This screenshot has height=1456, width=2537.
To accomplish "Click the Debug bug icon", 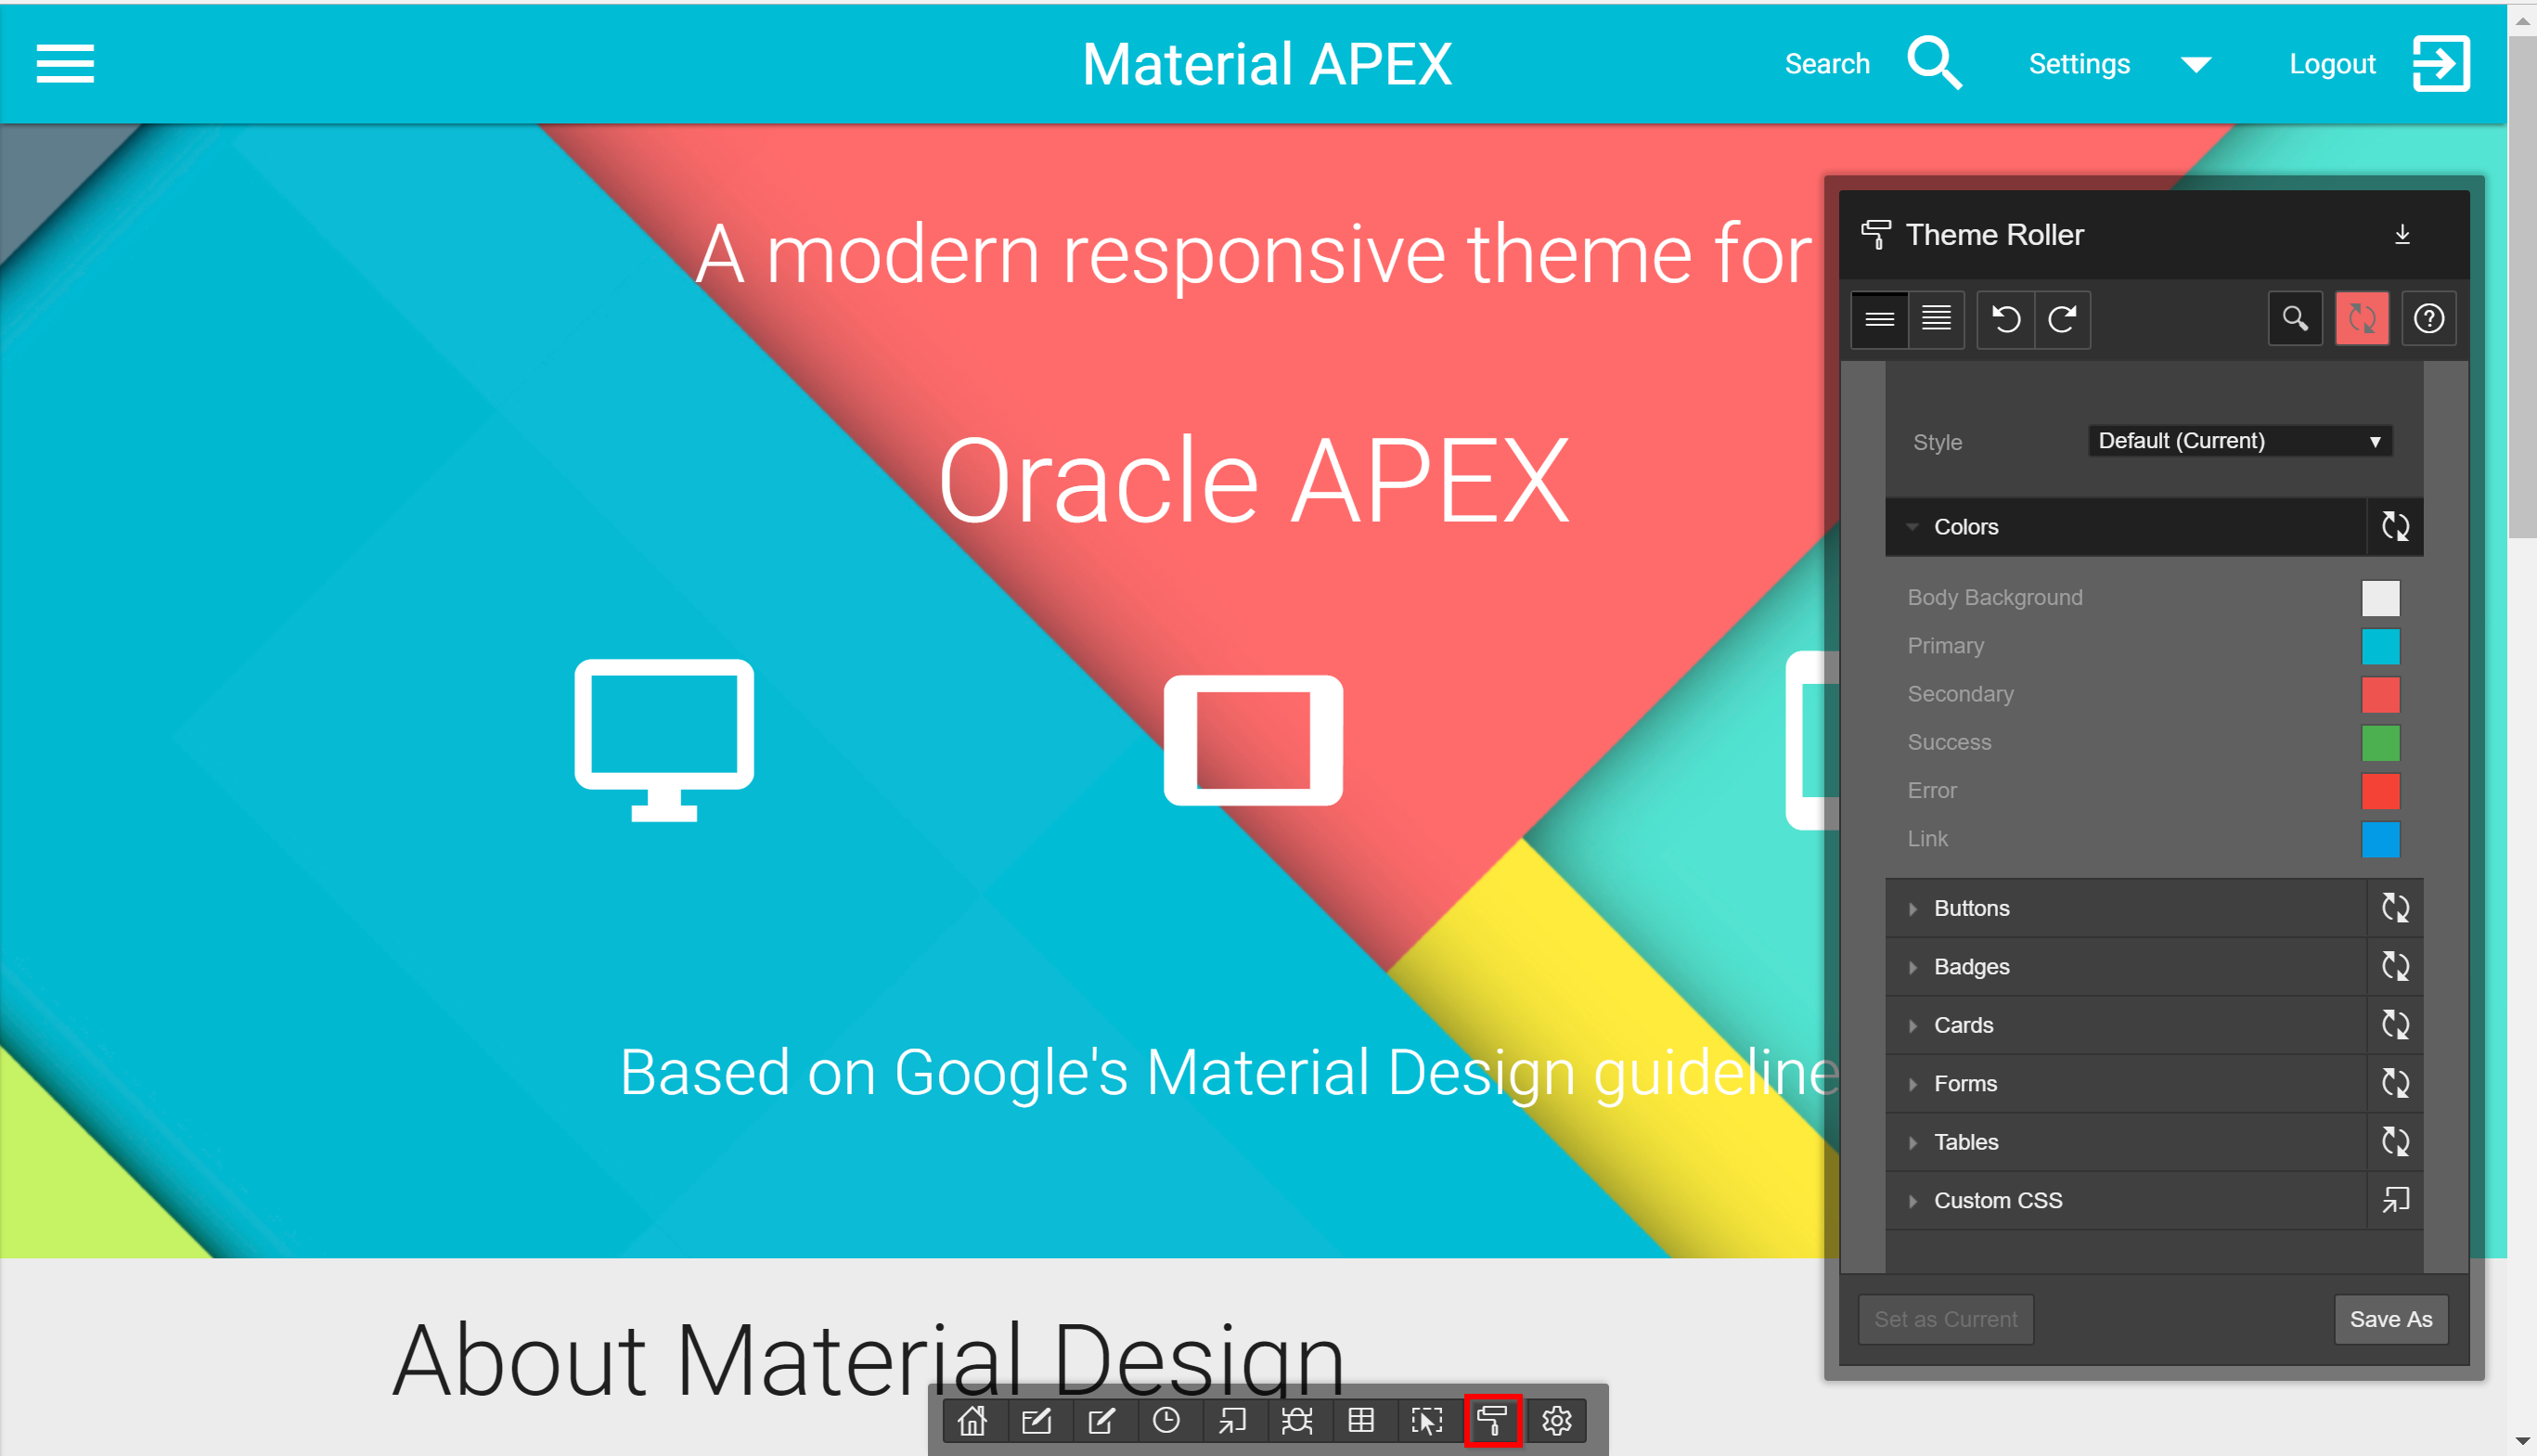I will (x=1297, y=1420).
